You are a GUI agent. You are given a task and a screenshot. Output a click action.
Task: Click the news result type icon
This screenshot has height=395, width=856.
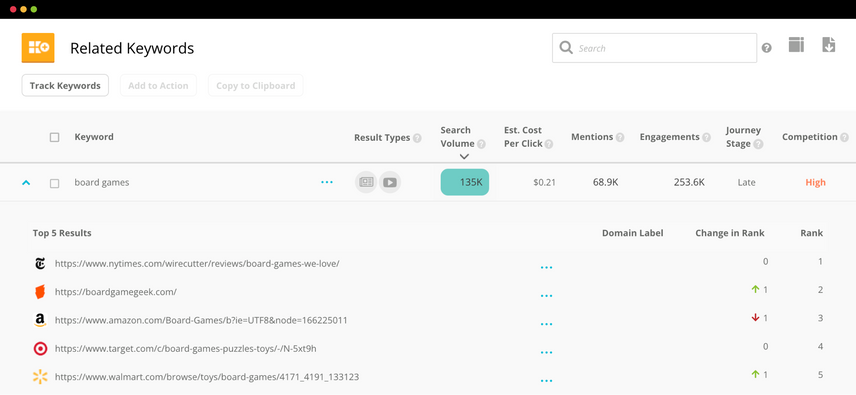pyautogui.click(x=366, y=182)
